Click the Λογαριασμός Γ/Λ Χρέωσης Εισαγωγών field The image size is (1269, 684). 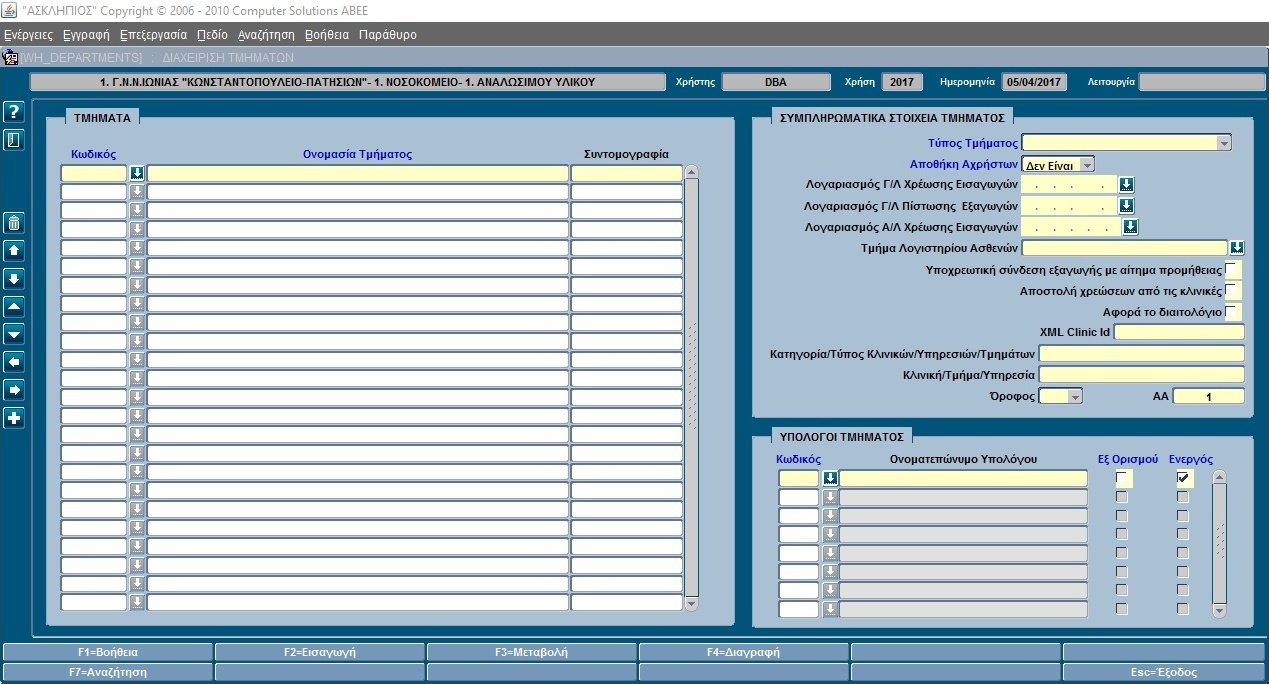click(x=1069, y=184)
